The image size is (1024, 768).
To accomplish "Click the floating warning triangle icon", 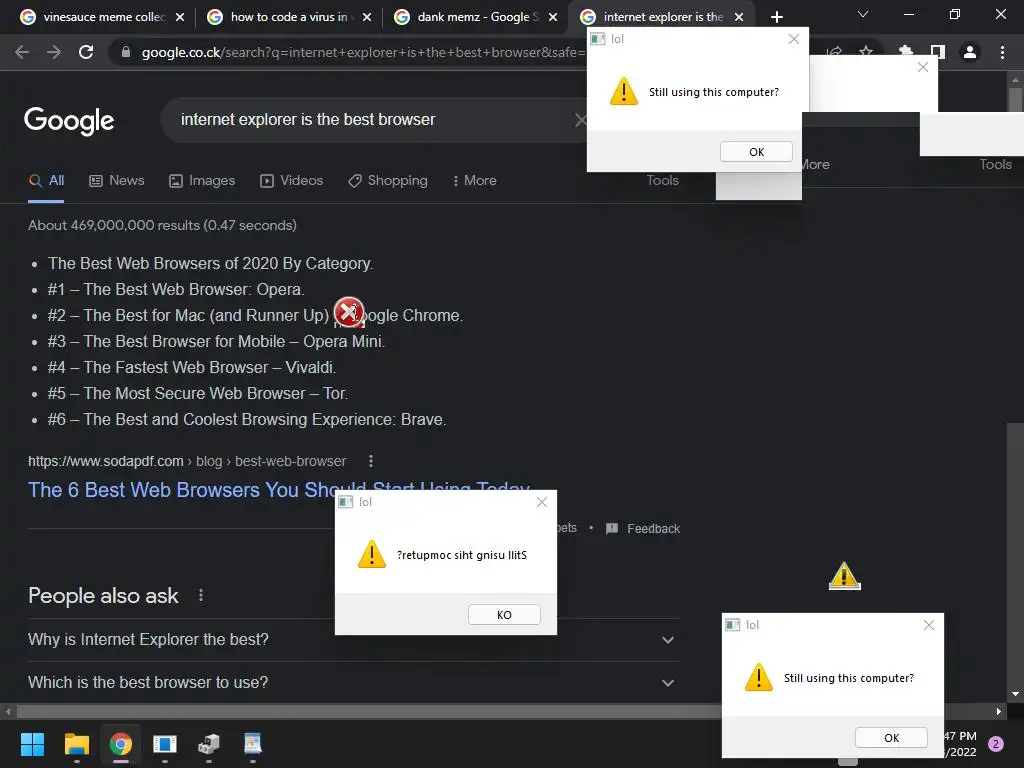I will pyautogui.click(x=844, y=576).
